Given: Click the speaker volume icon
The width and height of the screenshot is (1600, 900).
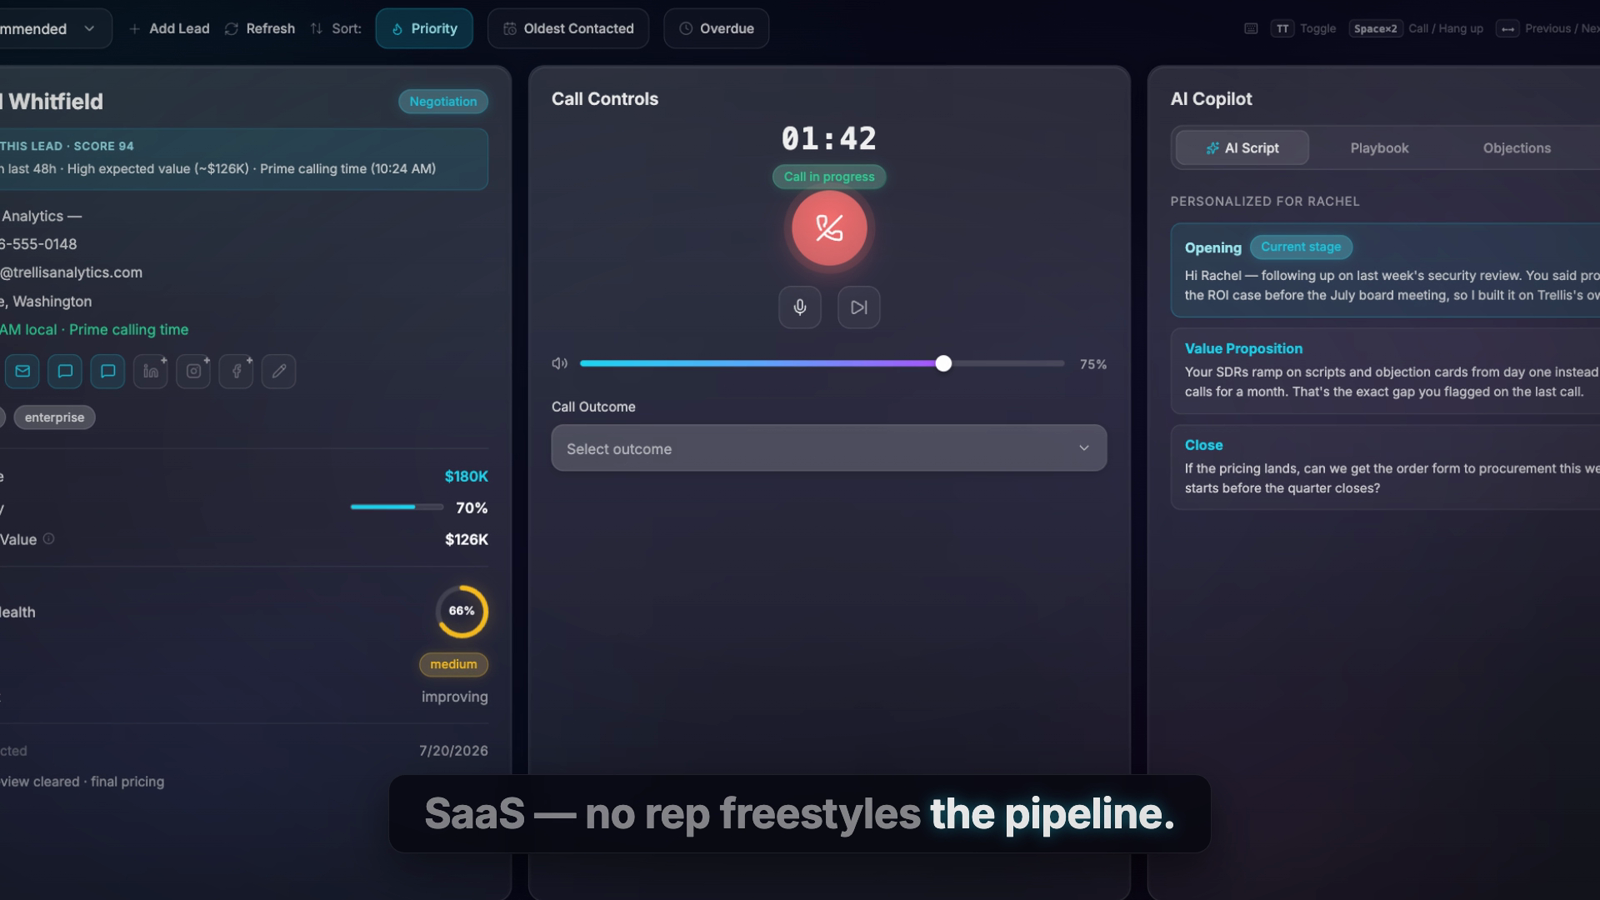Looking at the screenshot, I should coord(560,364).
